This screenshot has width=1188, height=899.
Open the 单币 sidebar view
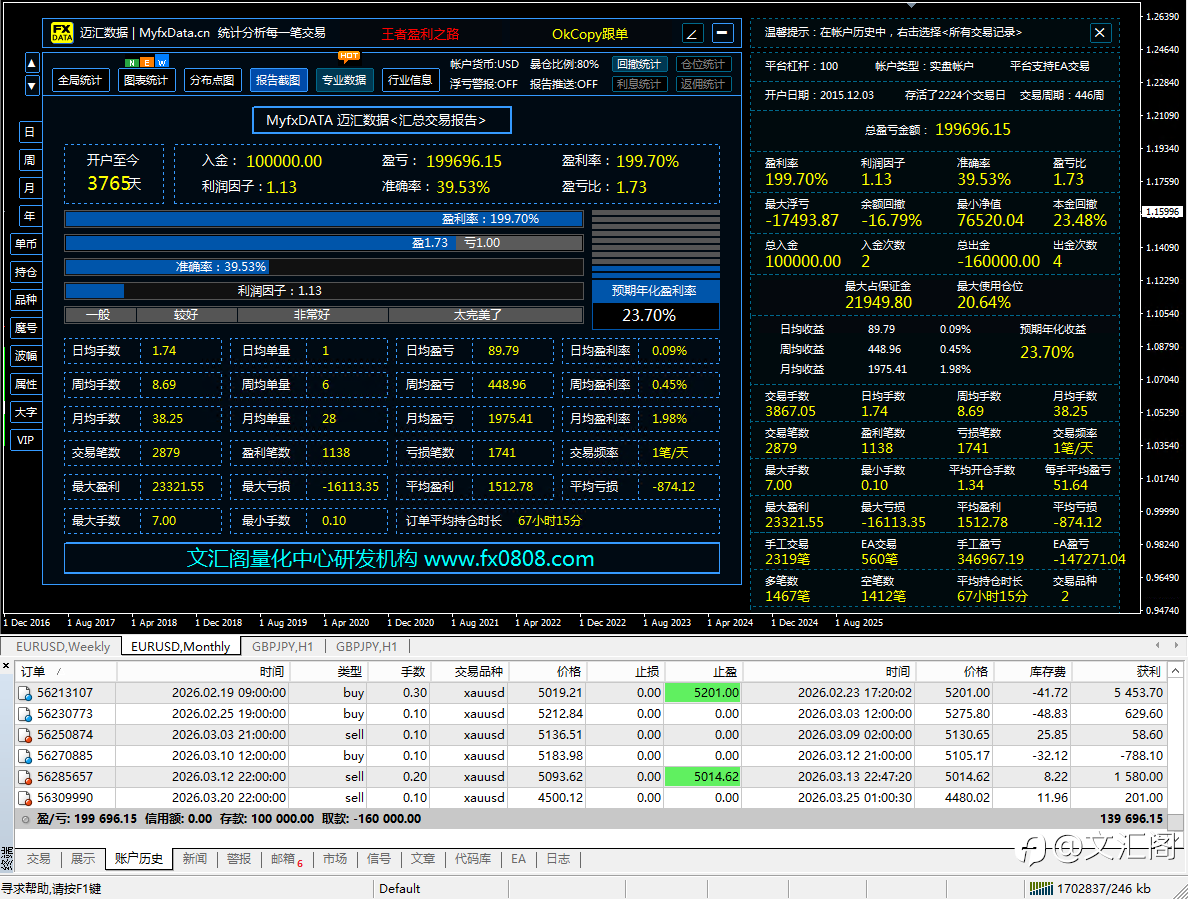[x=26, y=244]
